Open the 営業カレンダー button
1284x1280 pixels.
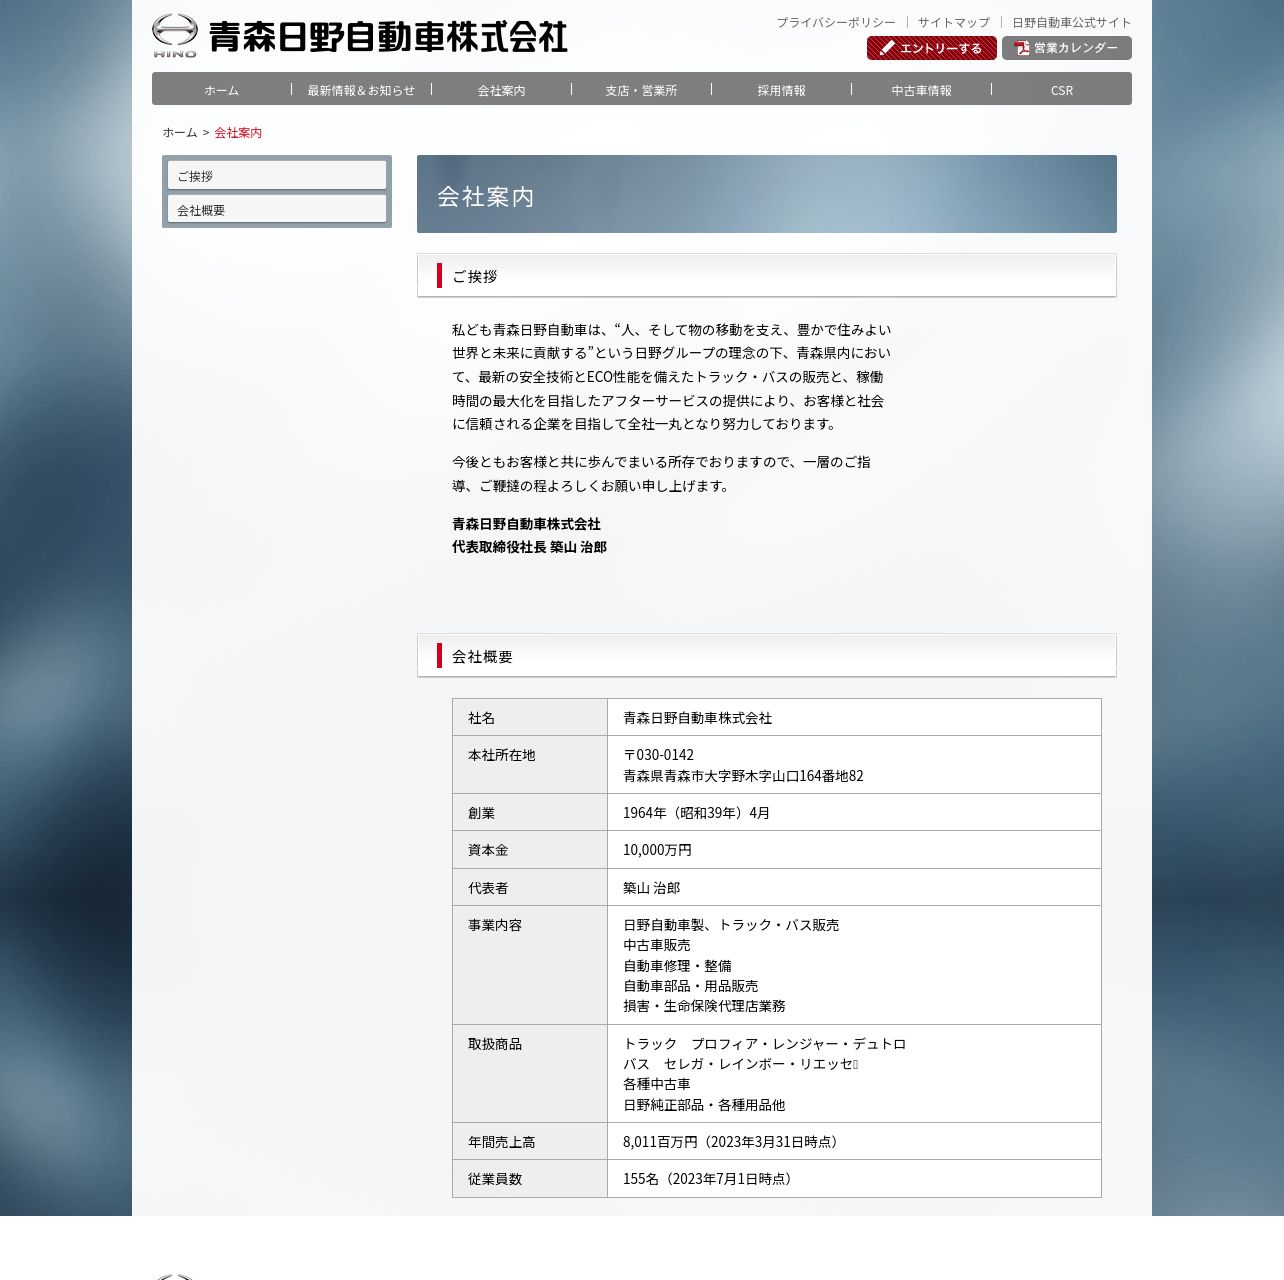point(1067,48)
